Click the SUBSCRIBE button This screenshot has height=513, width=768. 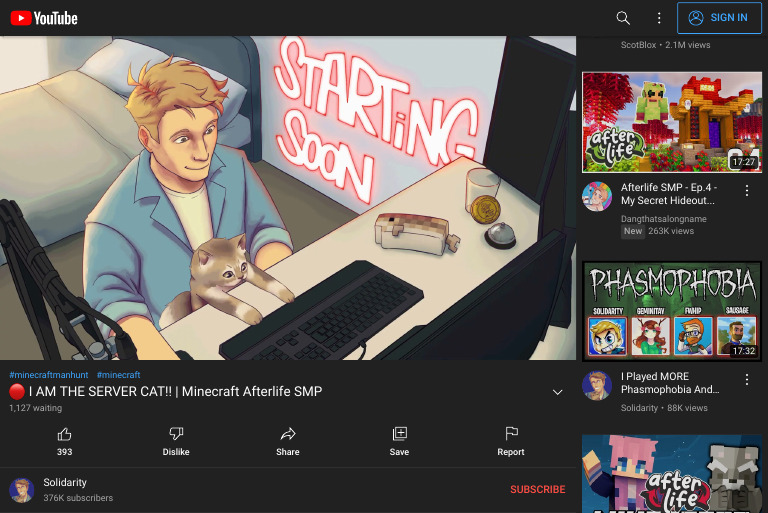537,489
